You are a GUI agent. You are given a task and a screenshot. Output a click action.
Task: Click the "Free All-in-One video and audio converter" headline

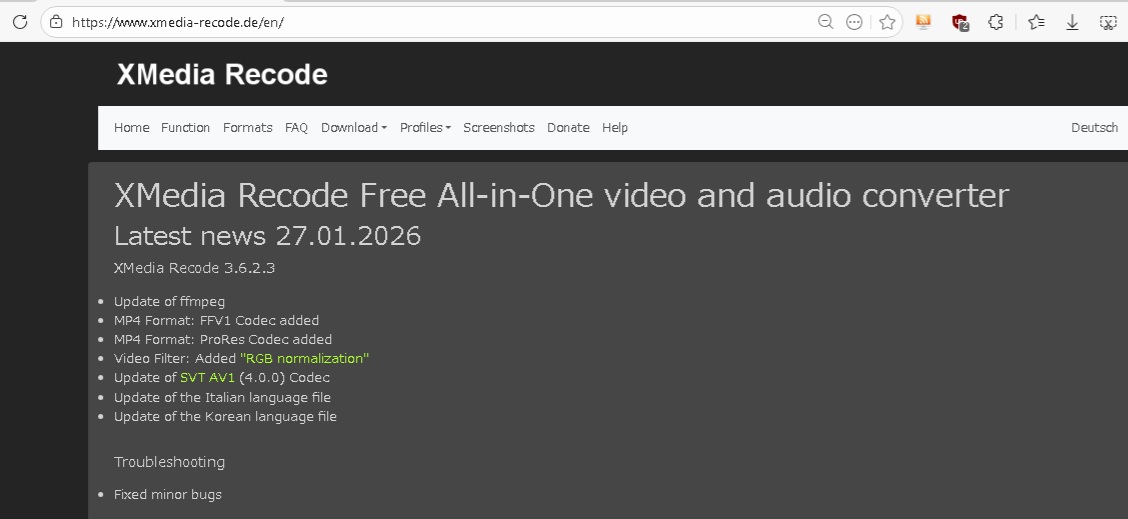[x=684, y=195]
